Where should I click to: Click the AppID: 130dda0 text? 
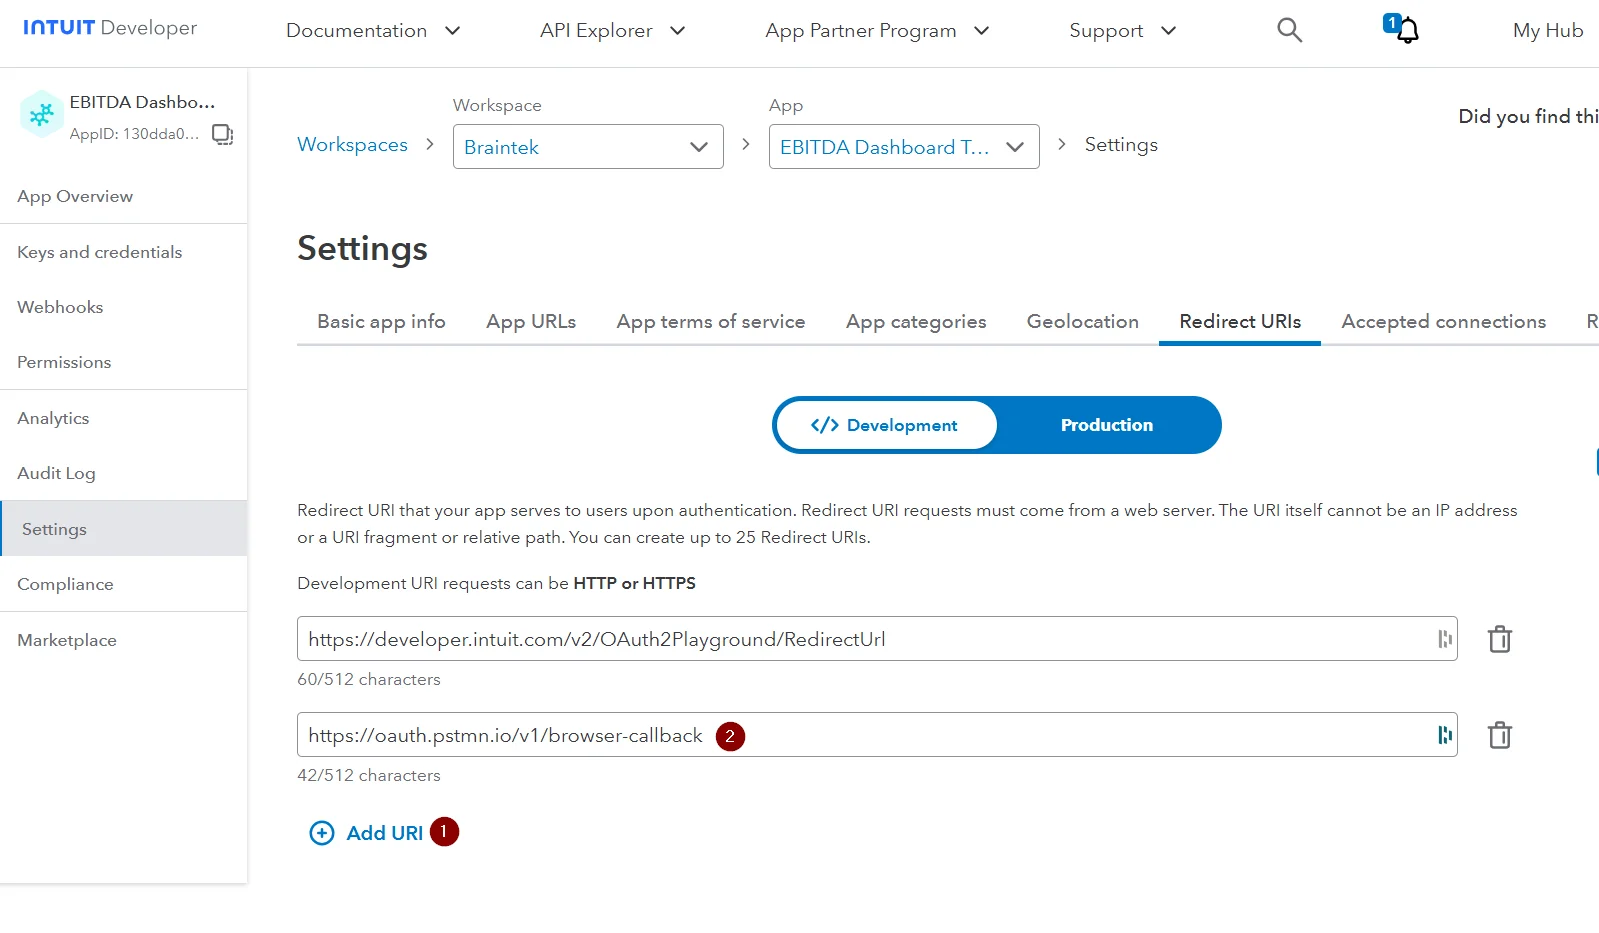[134, 134]
